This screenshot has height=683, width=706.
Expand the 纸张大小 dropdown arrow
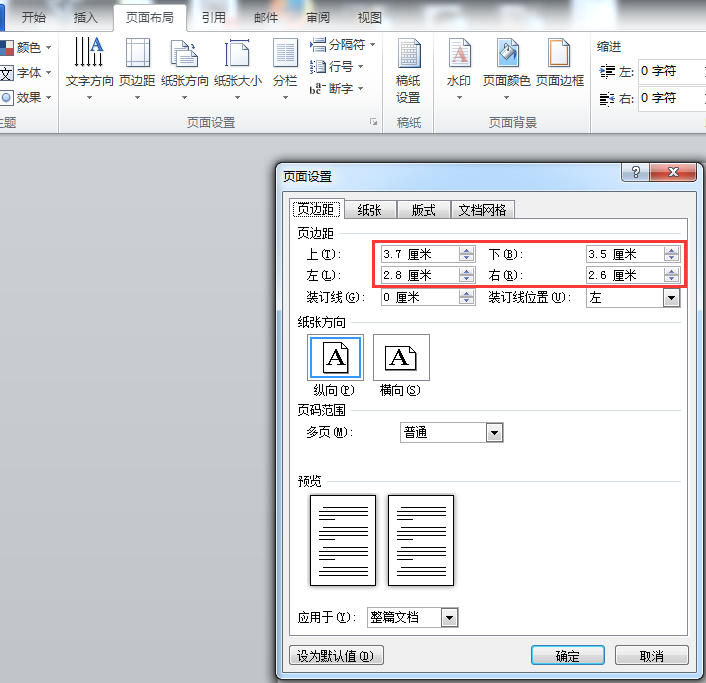[x=237, y=97]
